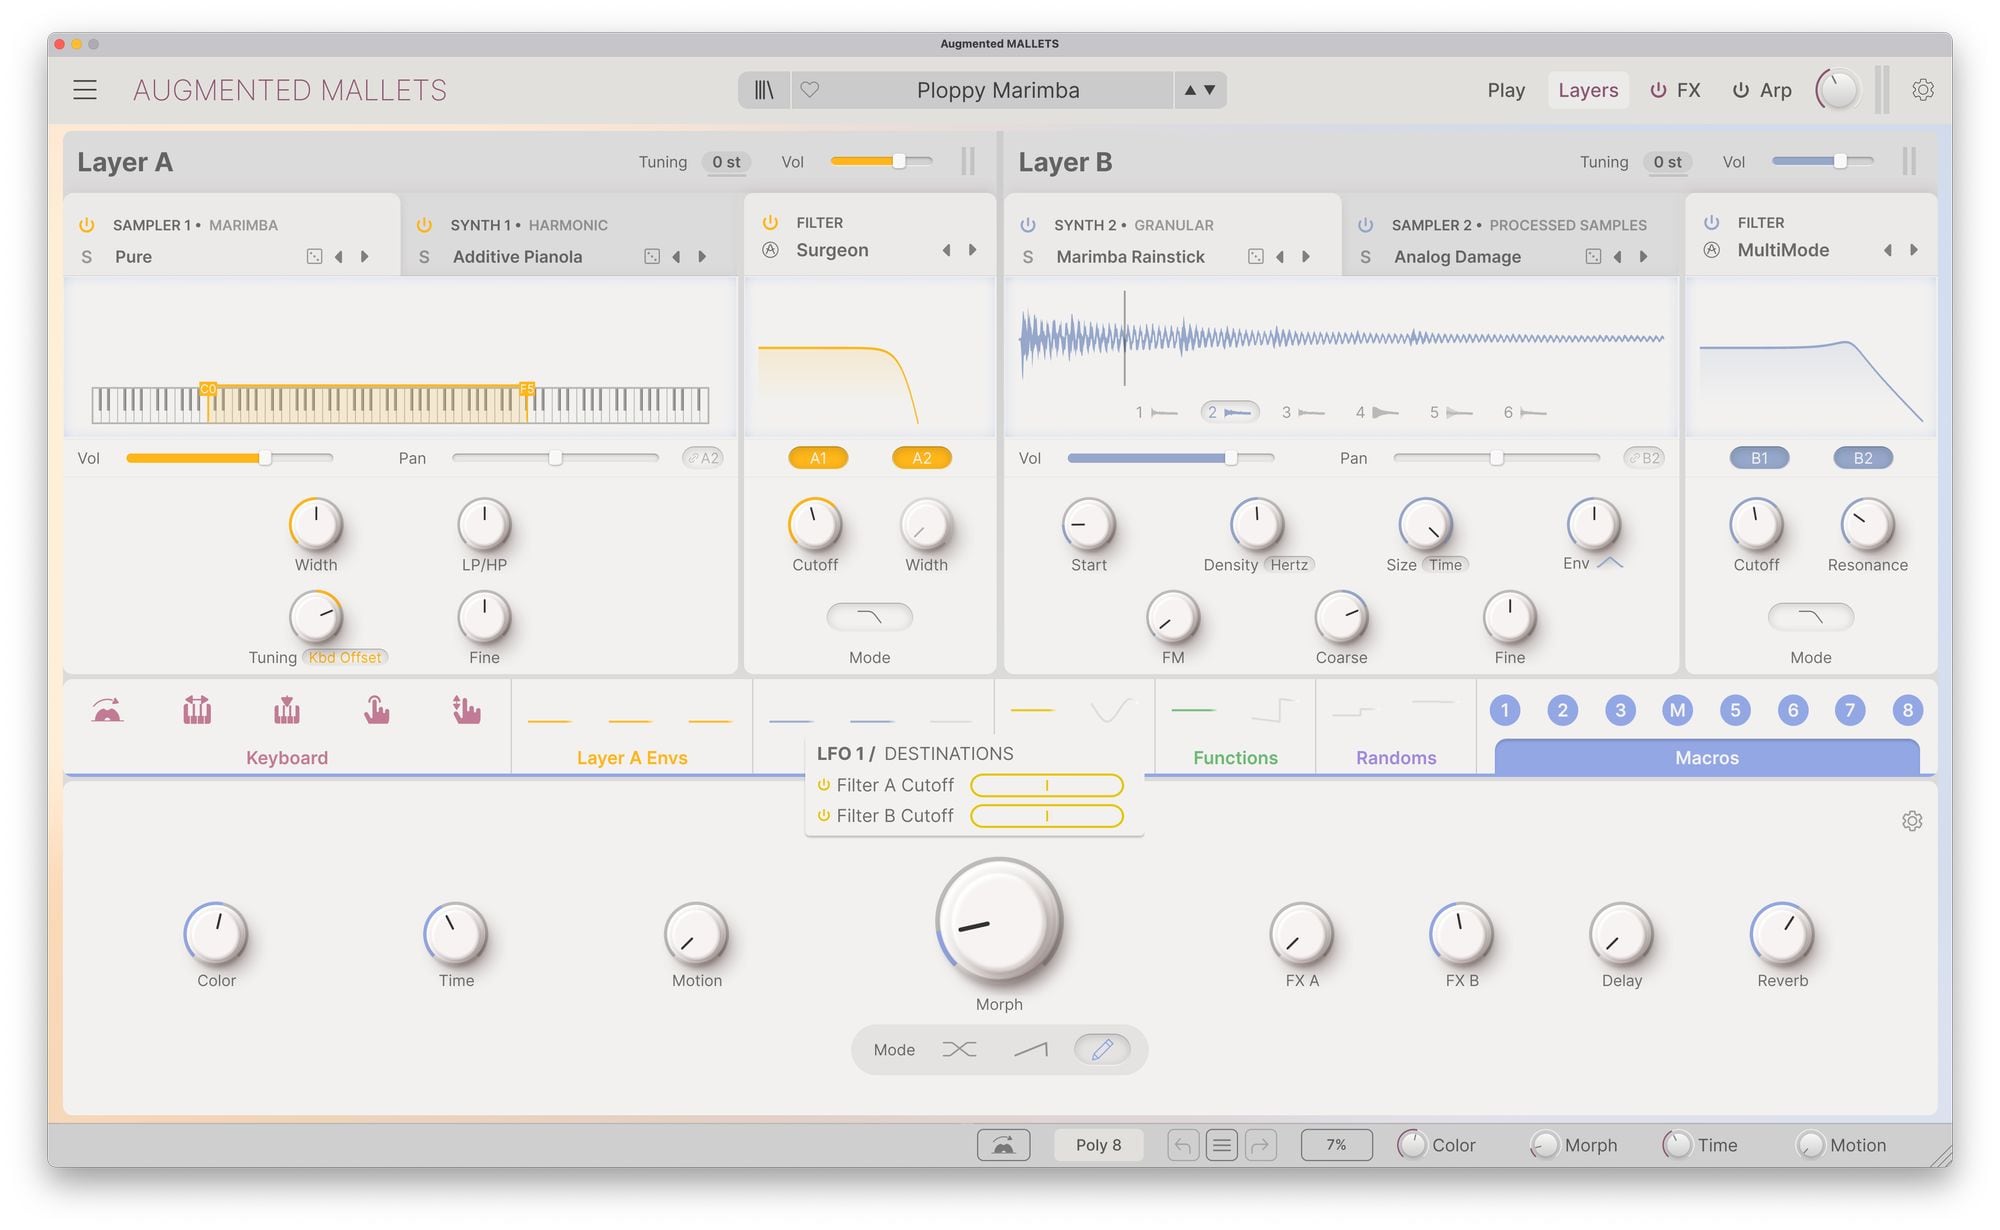The image size is (2000, 1230).
Task: Adjust the Sampler 1 Pan slider
Action: (555, 458)
